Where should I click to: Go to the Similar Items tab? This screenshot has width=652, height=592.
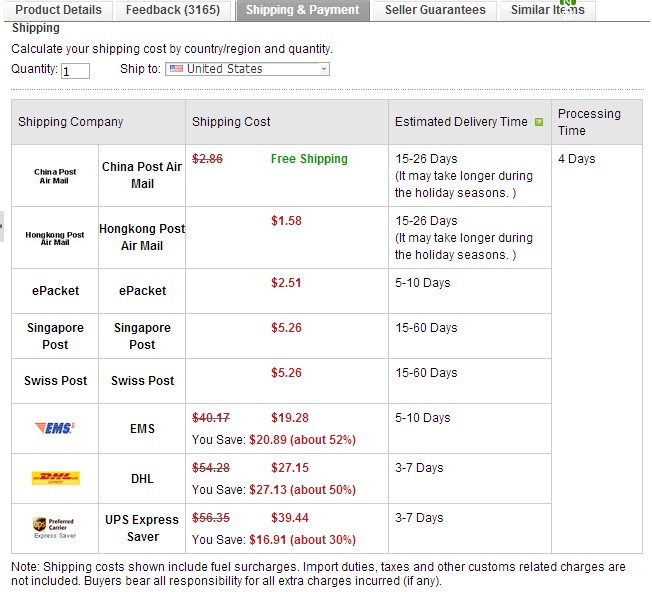coord(548,10)
